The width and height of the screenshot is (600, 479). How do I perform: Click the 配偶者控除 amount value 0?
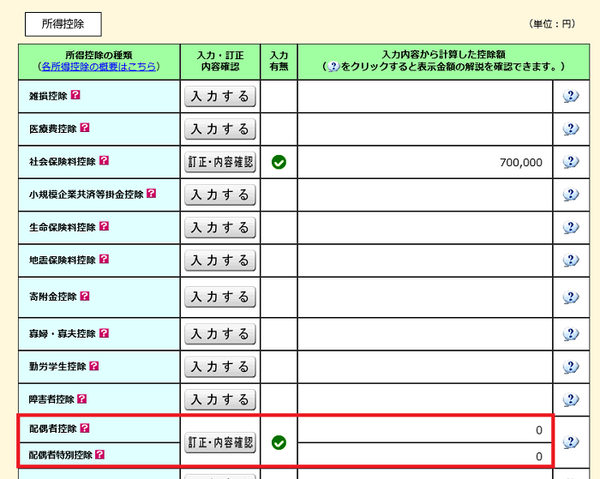(x=539, y=430)
